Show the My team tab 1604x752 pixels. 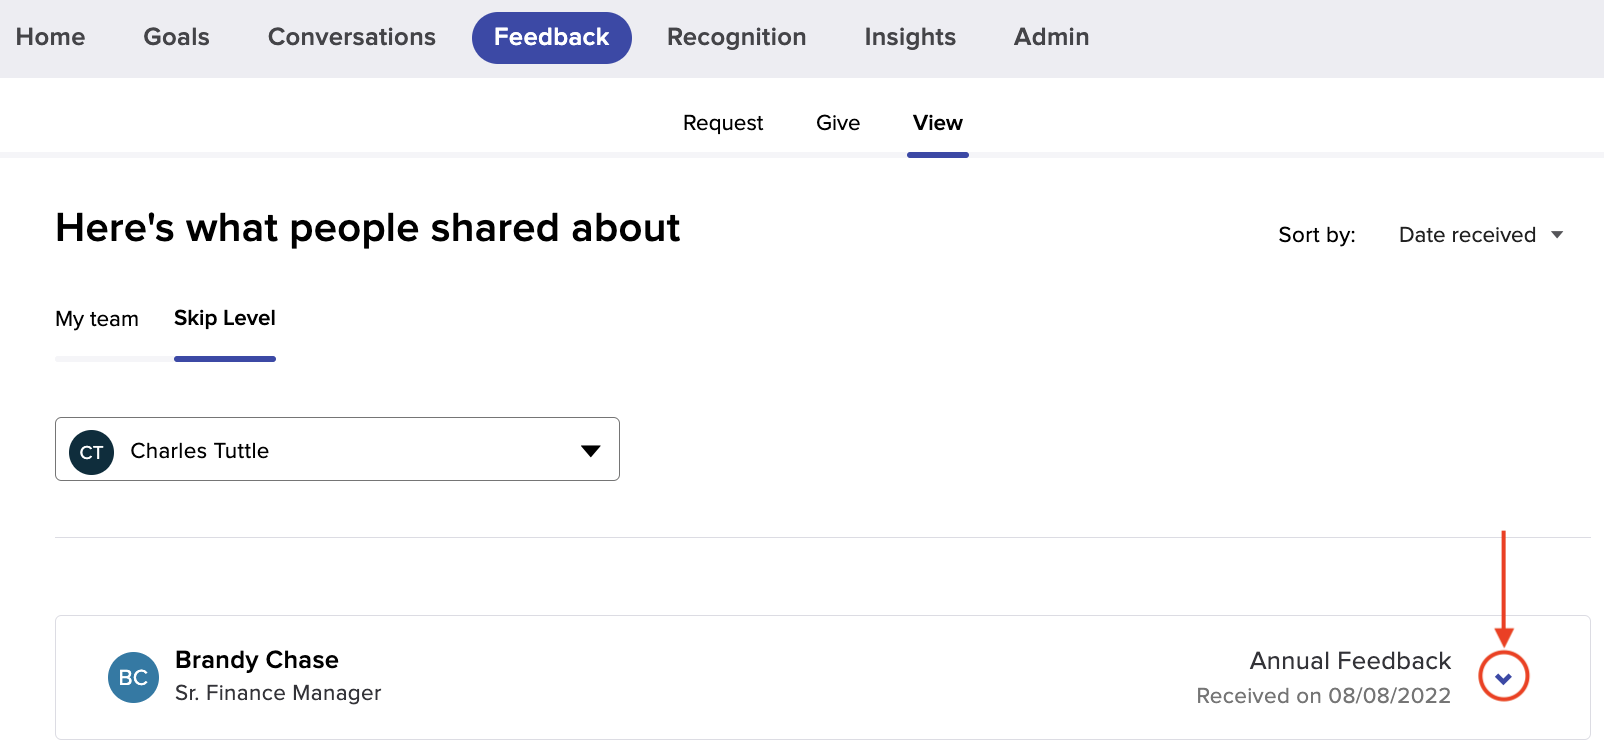tap(97, 319)
